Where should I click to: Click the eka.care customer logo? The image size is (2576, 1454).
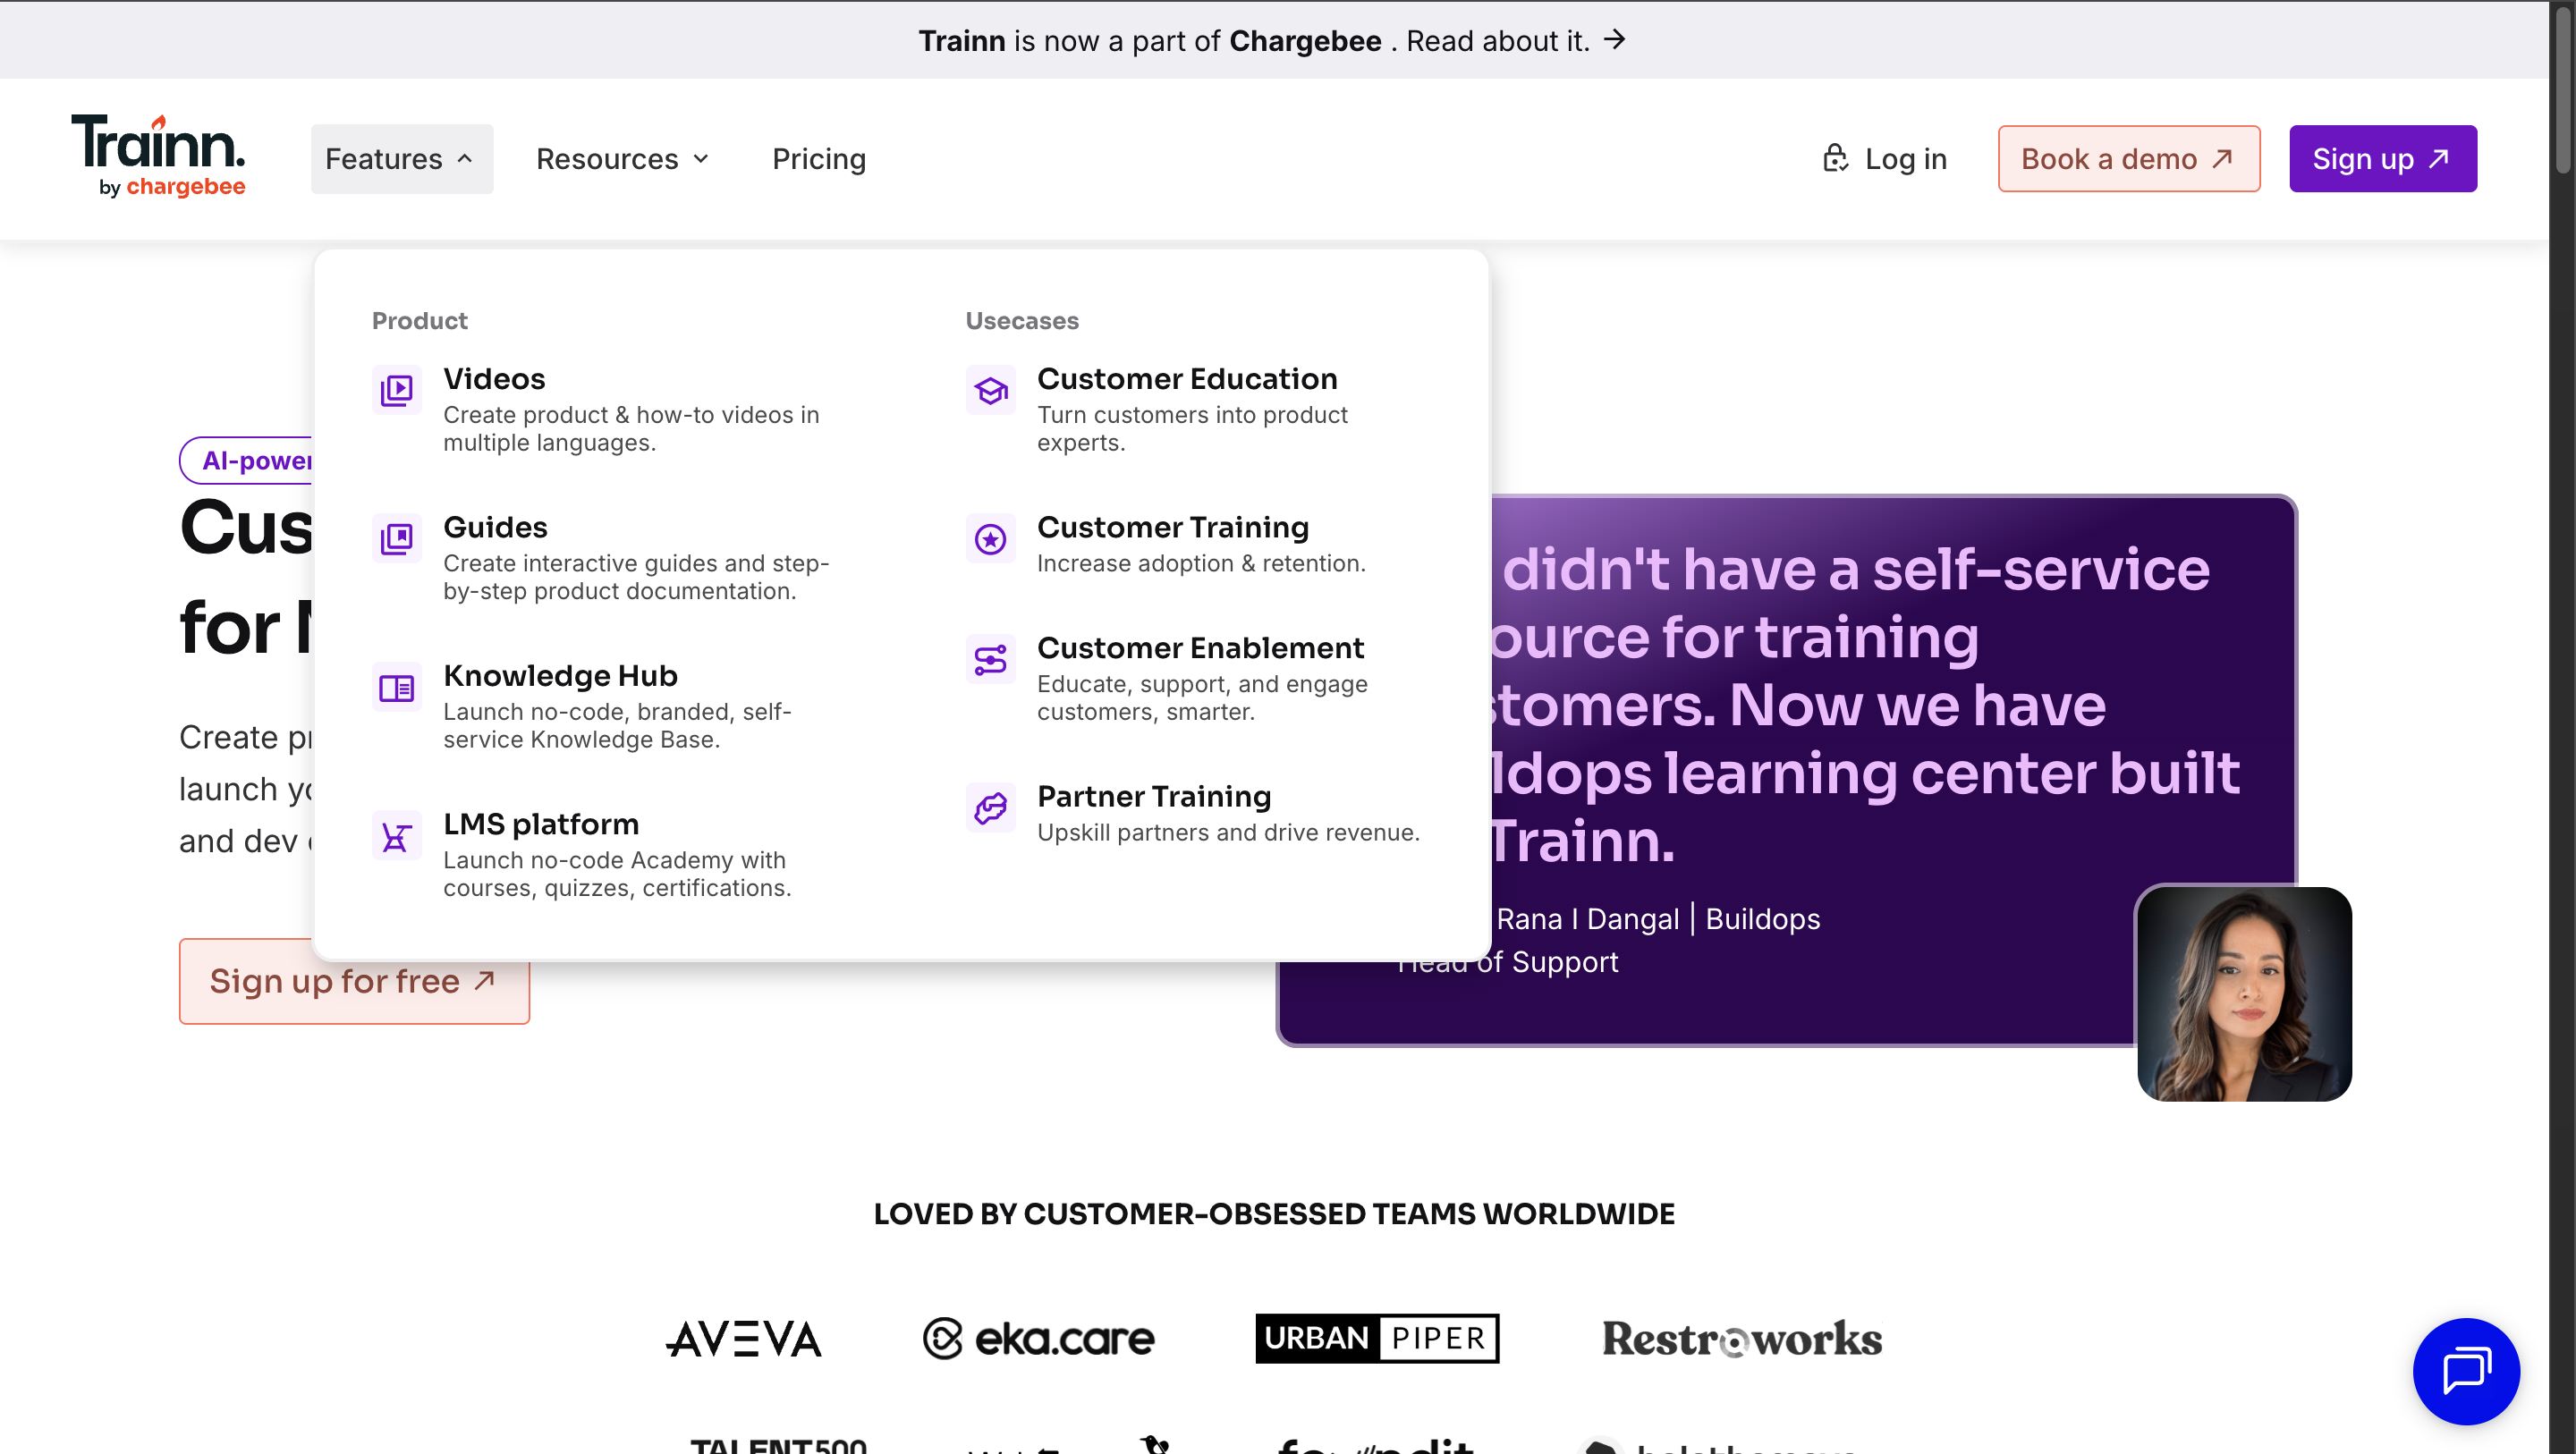[x=1038, y=1337]
